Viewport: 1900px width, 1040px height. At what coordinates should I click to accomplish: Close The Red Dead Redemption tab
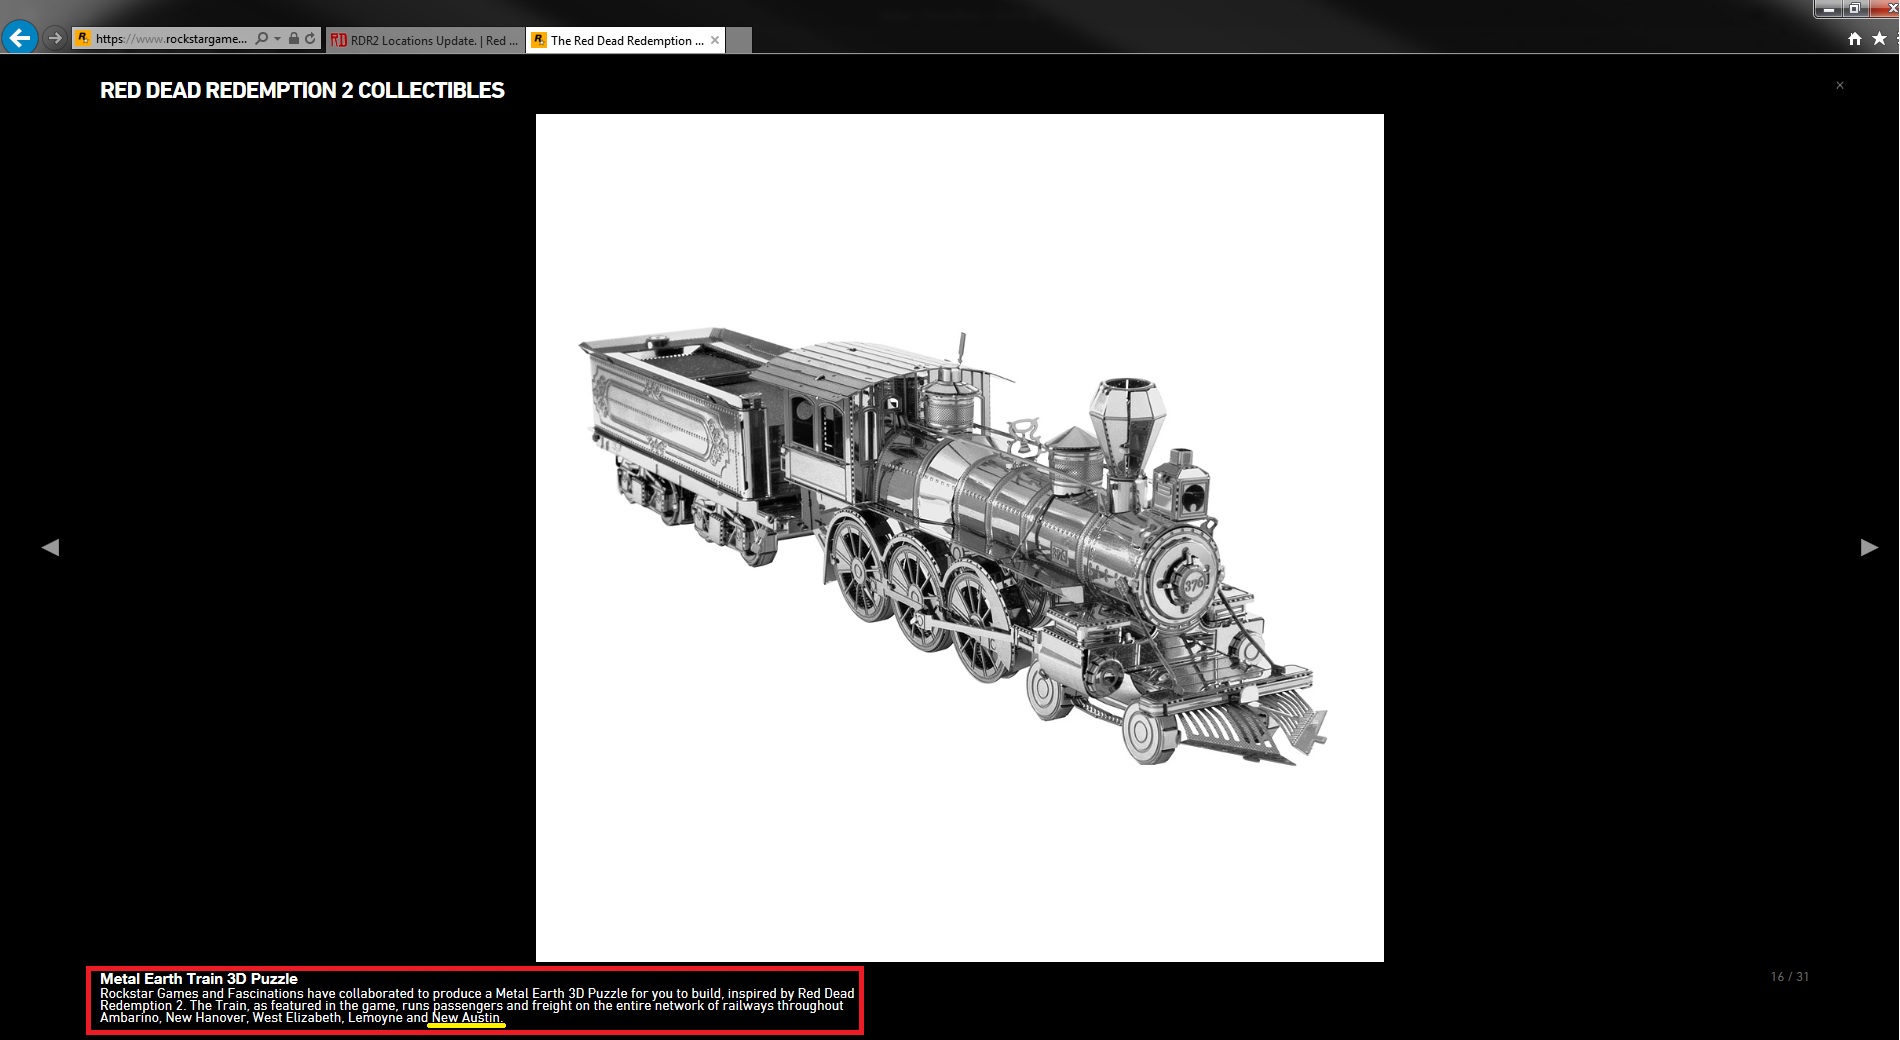715,40
